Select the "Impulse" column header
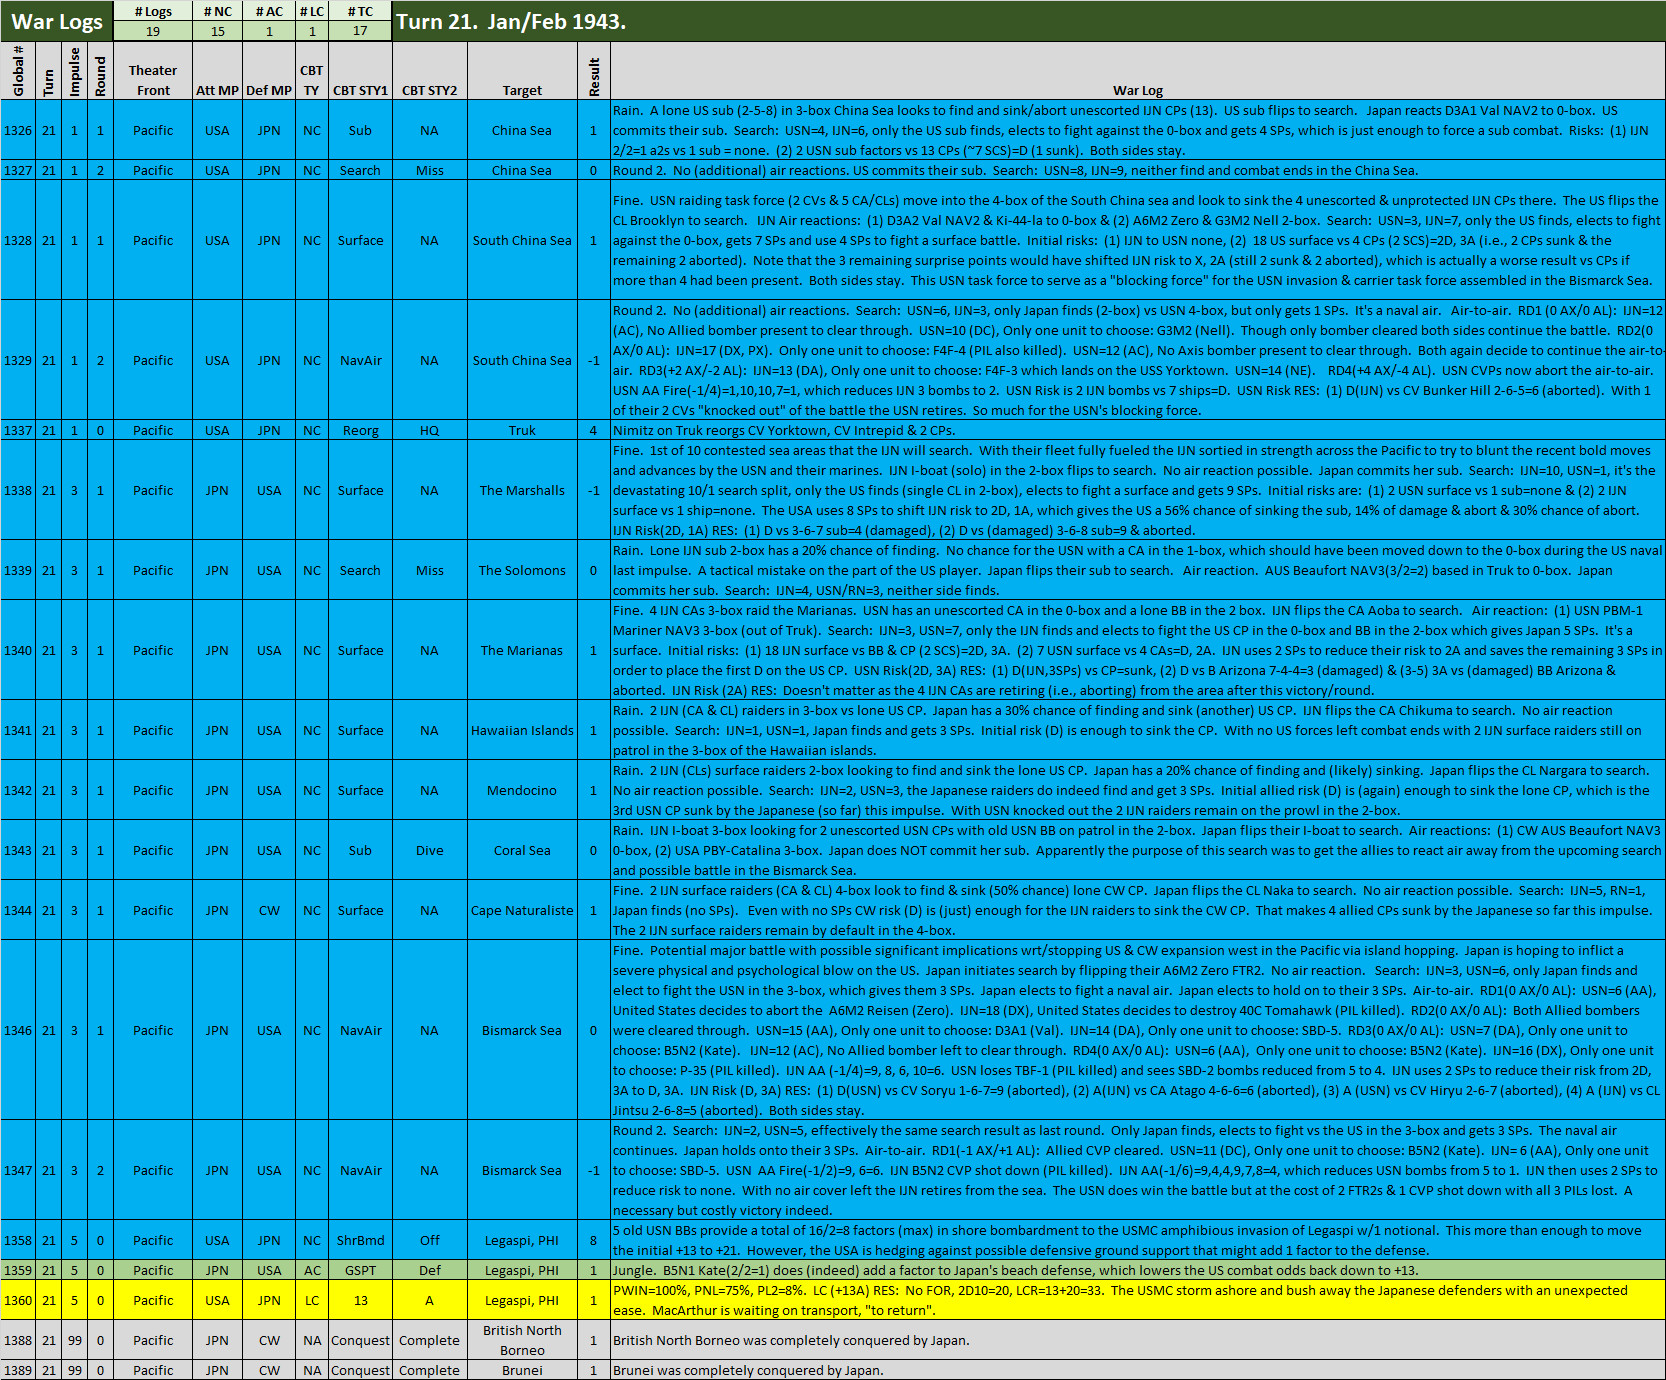Image resolution: width=1666 pixels, height=1380 pixels. (x=74, y=70)
